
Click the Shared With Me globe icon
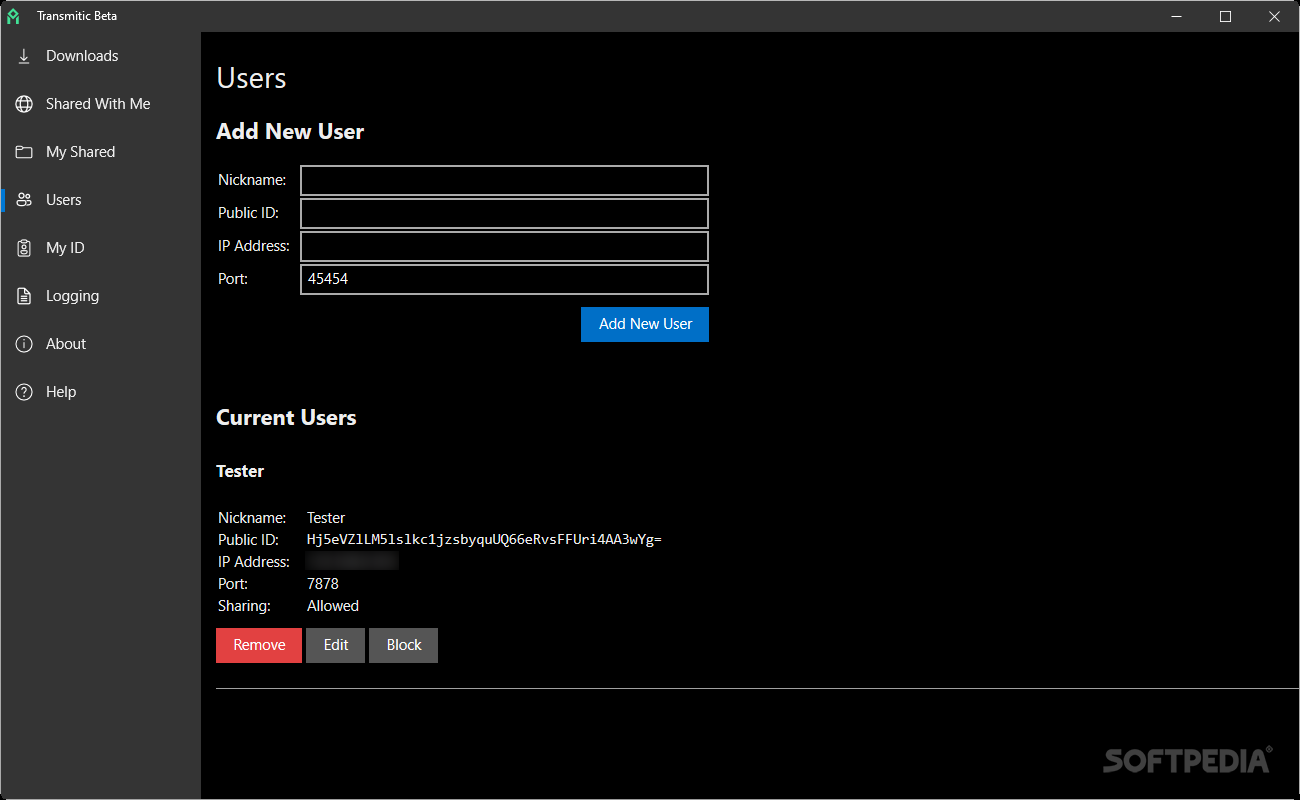point(24,104)
